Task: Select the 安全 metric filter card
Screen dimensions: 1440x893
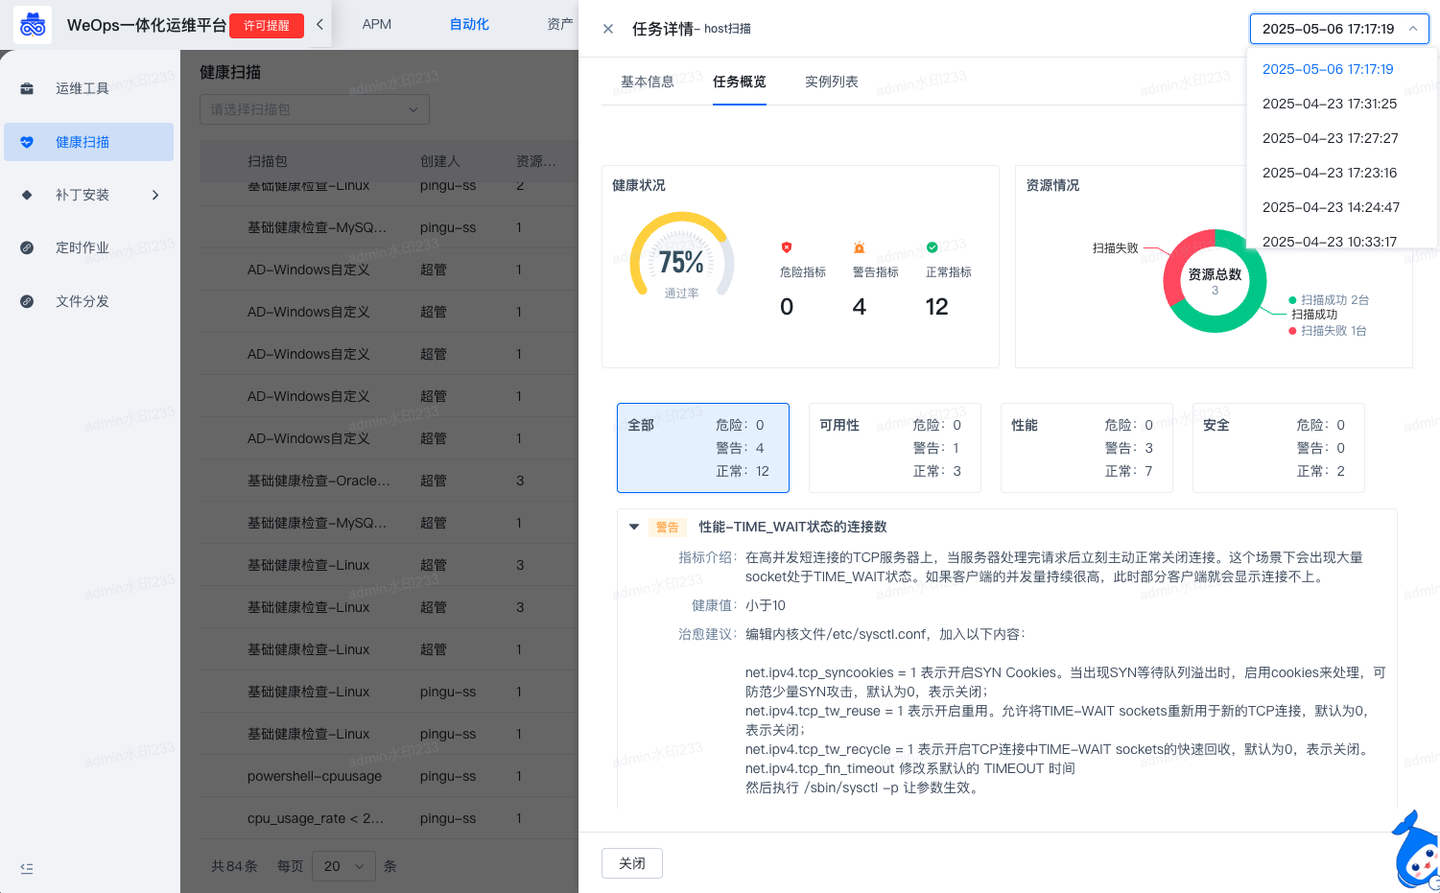Action: (x=1278, y=447)
